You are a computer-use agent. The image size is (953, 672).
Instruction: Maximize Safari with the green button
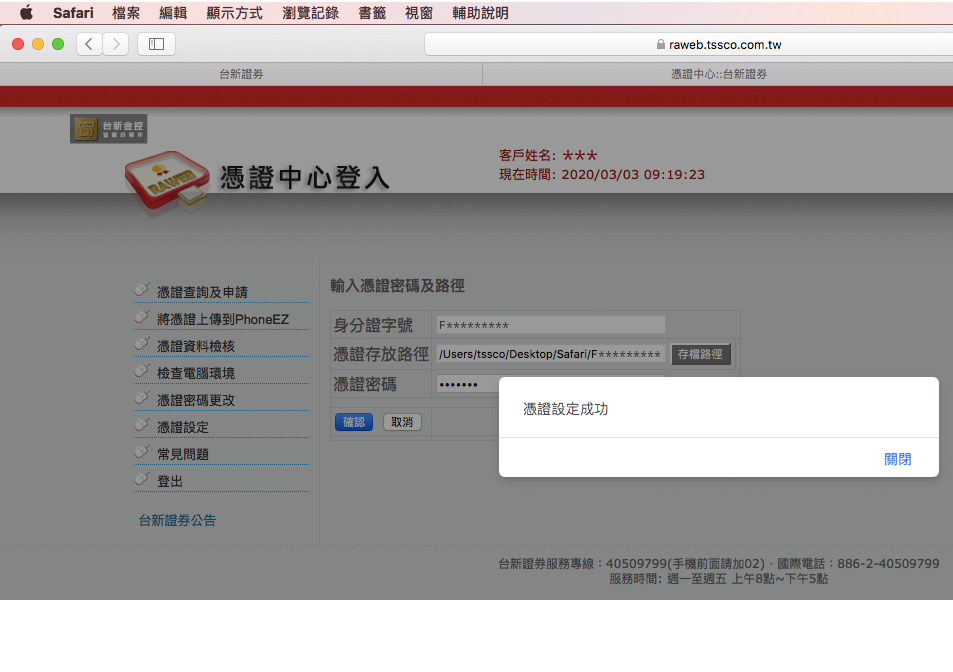pos(58,44)
